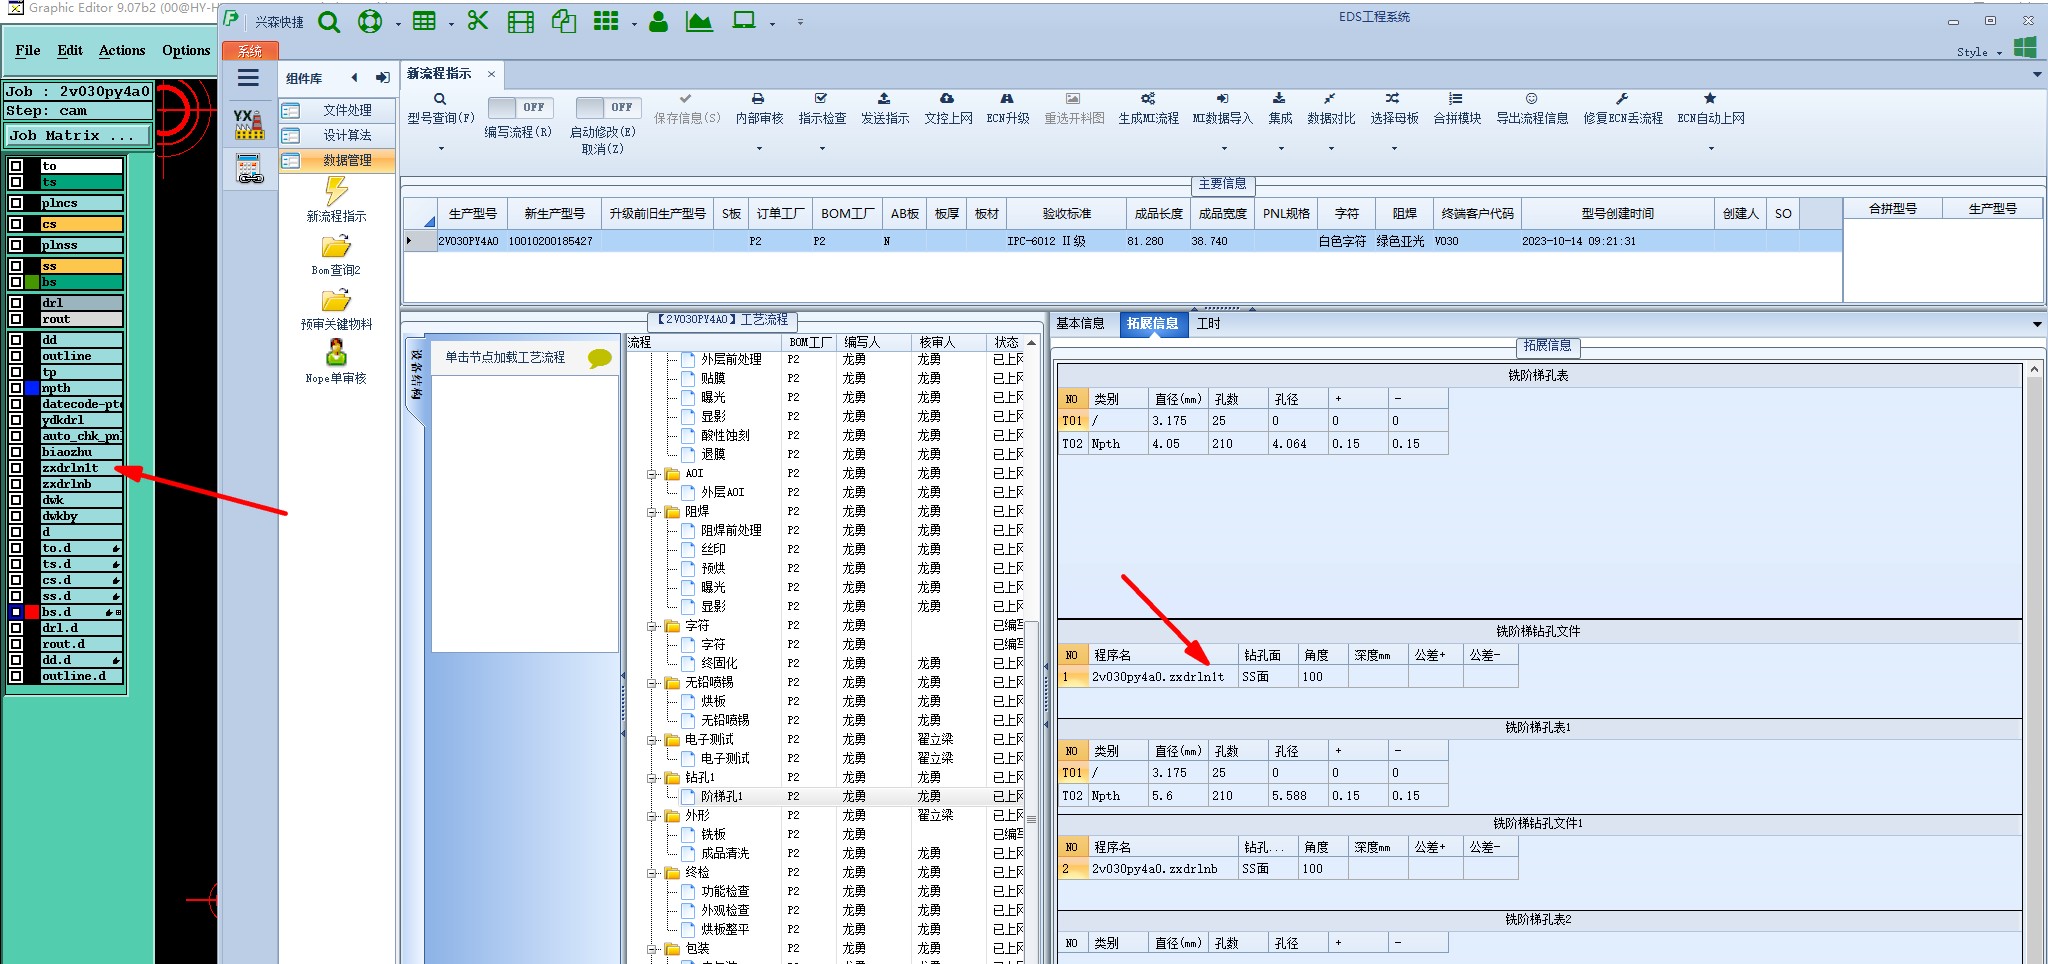Screen dimensions: 2048x964
Task: Open Options menu in Graphic Editor
Action: click(186, 50)
